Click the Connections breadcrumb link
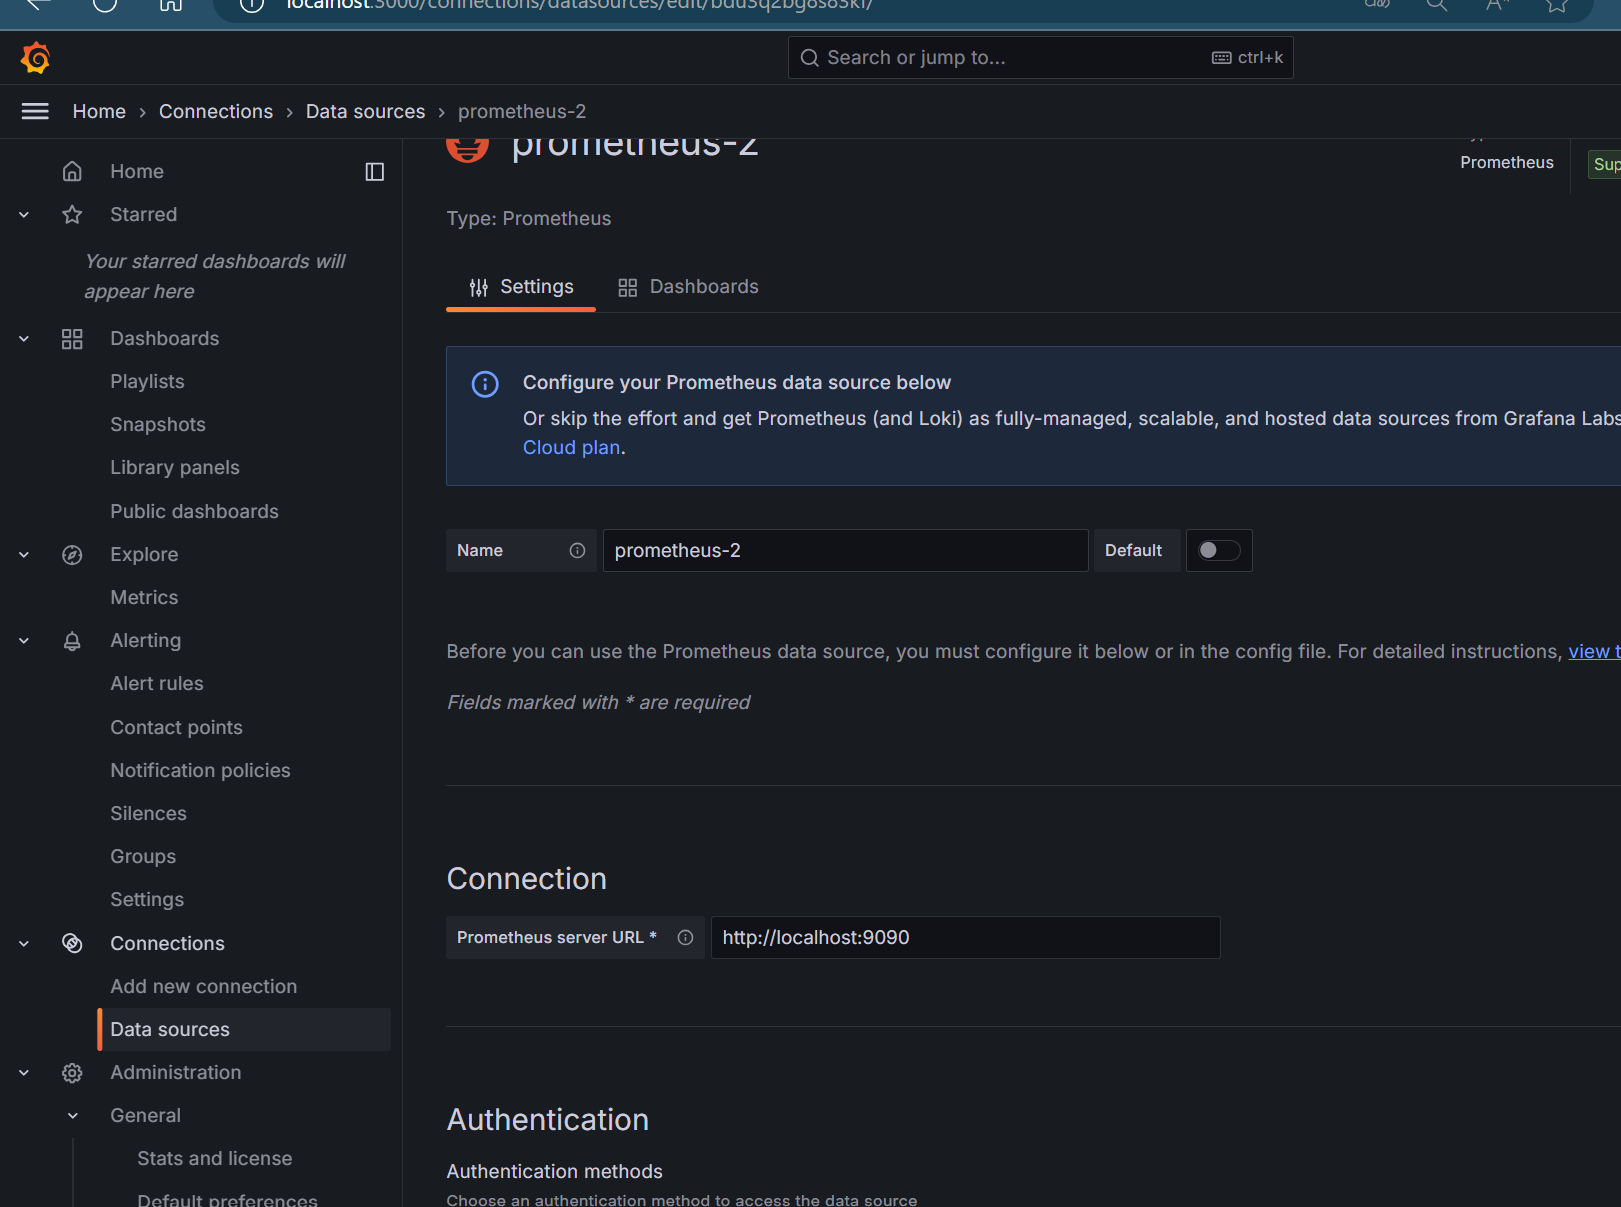Viewport: 1621px width, 1207px height. click(x=216, y=111)
